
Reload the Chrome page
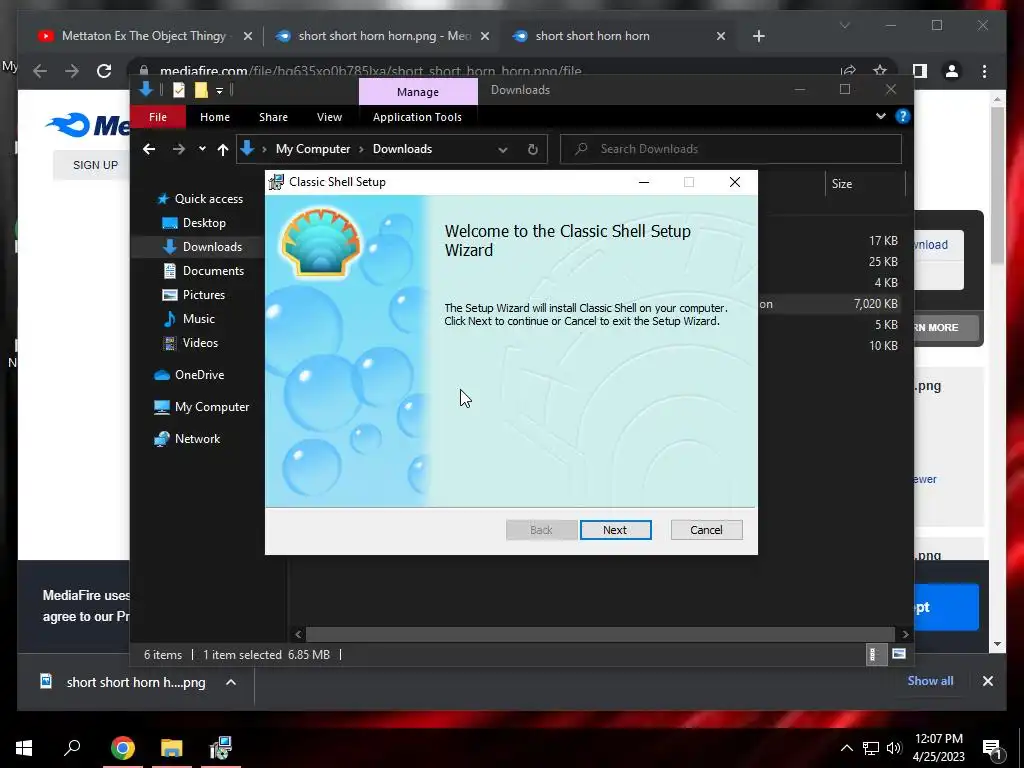104,71
